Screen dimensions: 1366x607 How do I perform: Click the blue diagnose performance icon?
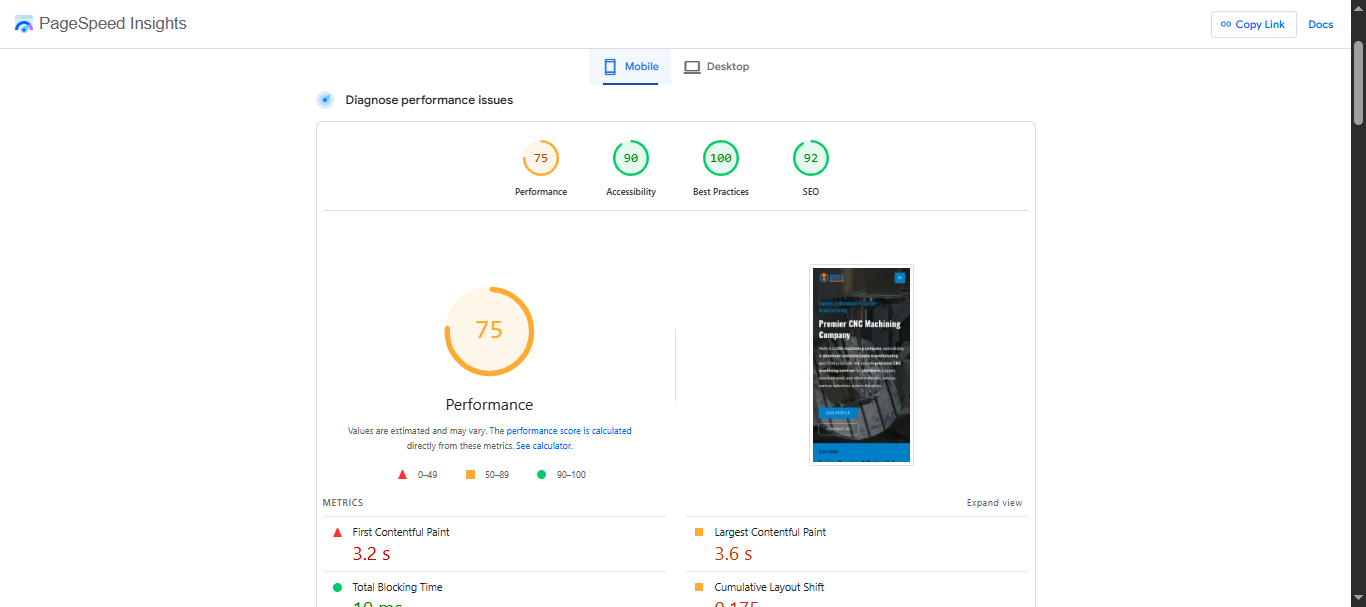click(325, 100)
